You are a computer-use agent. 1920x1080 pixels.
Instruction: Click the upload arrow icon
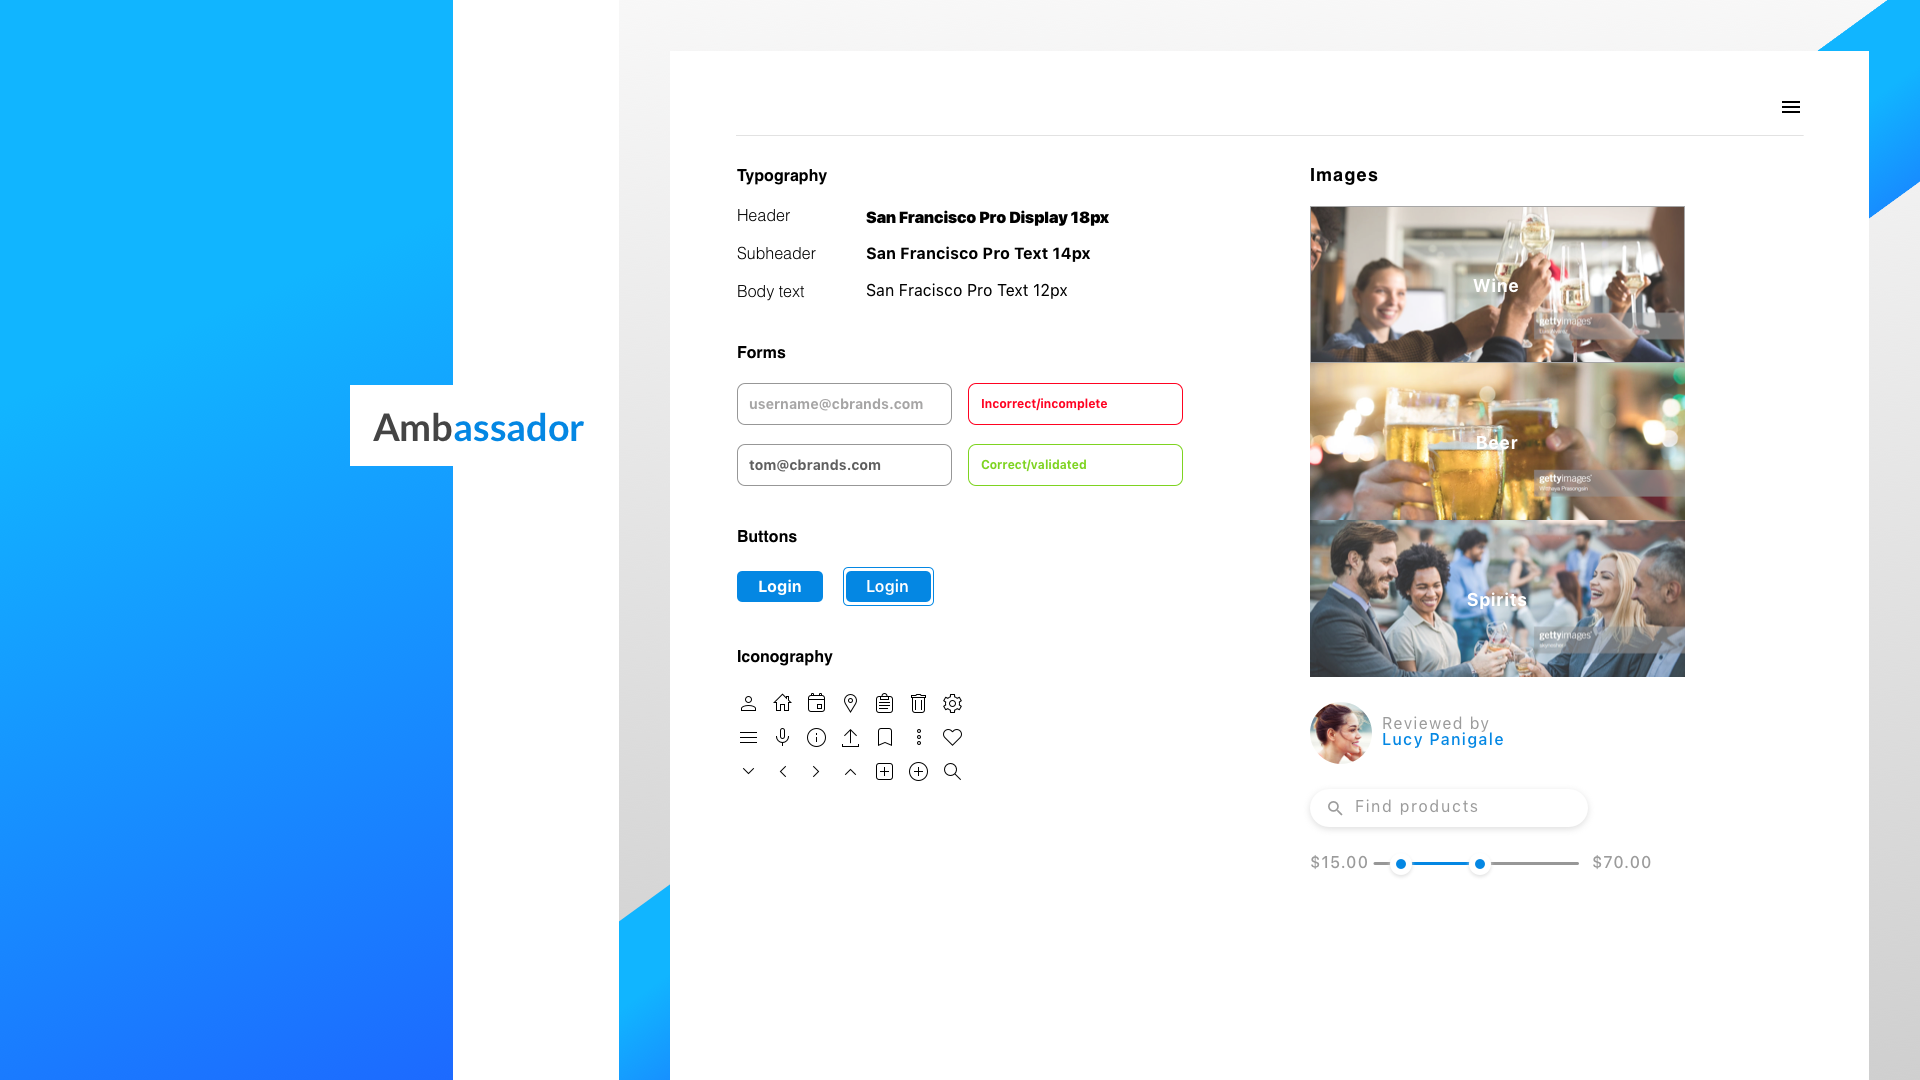tap(851, 737)
